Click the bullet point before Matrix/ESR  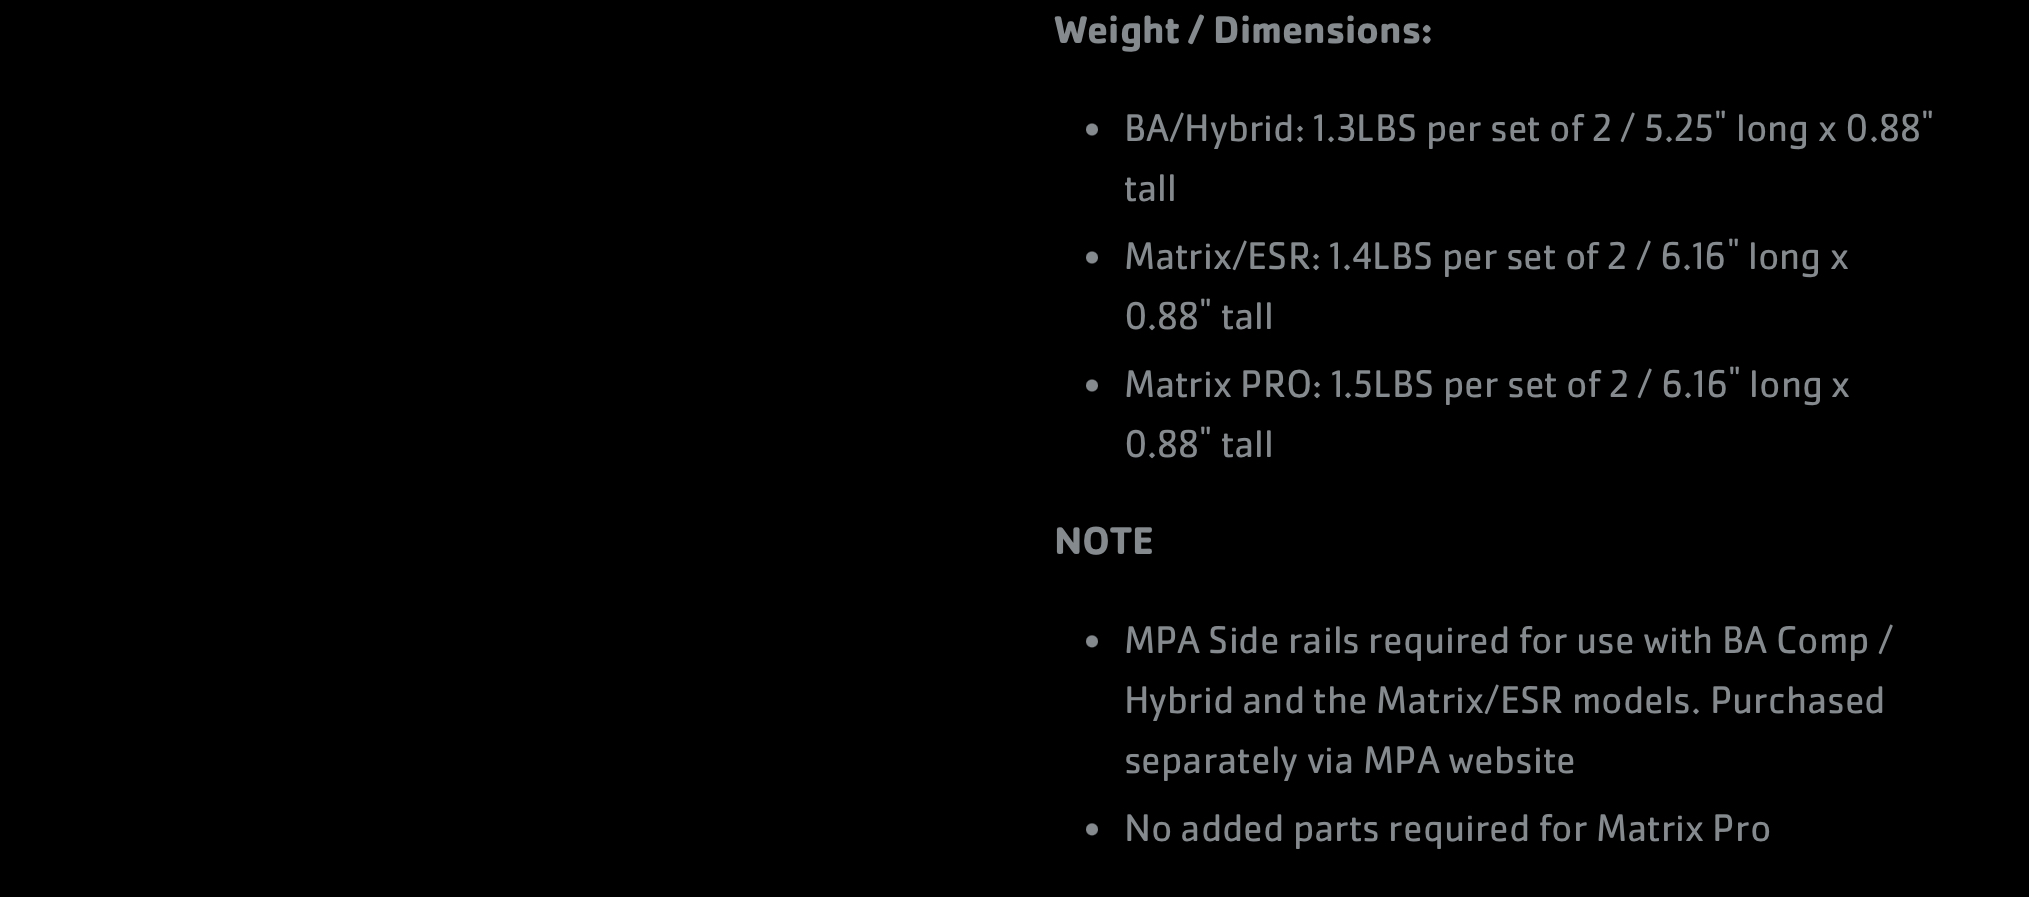tap(1092, 258)
